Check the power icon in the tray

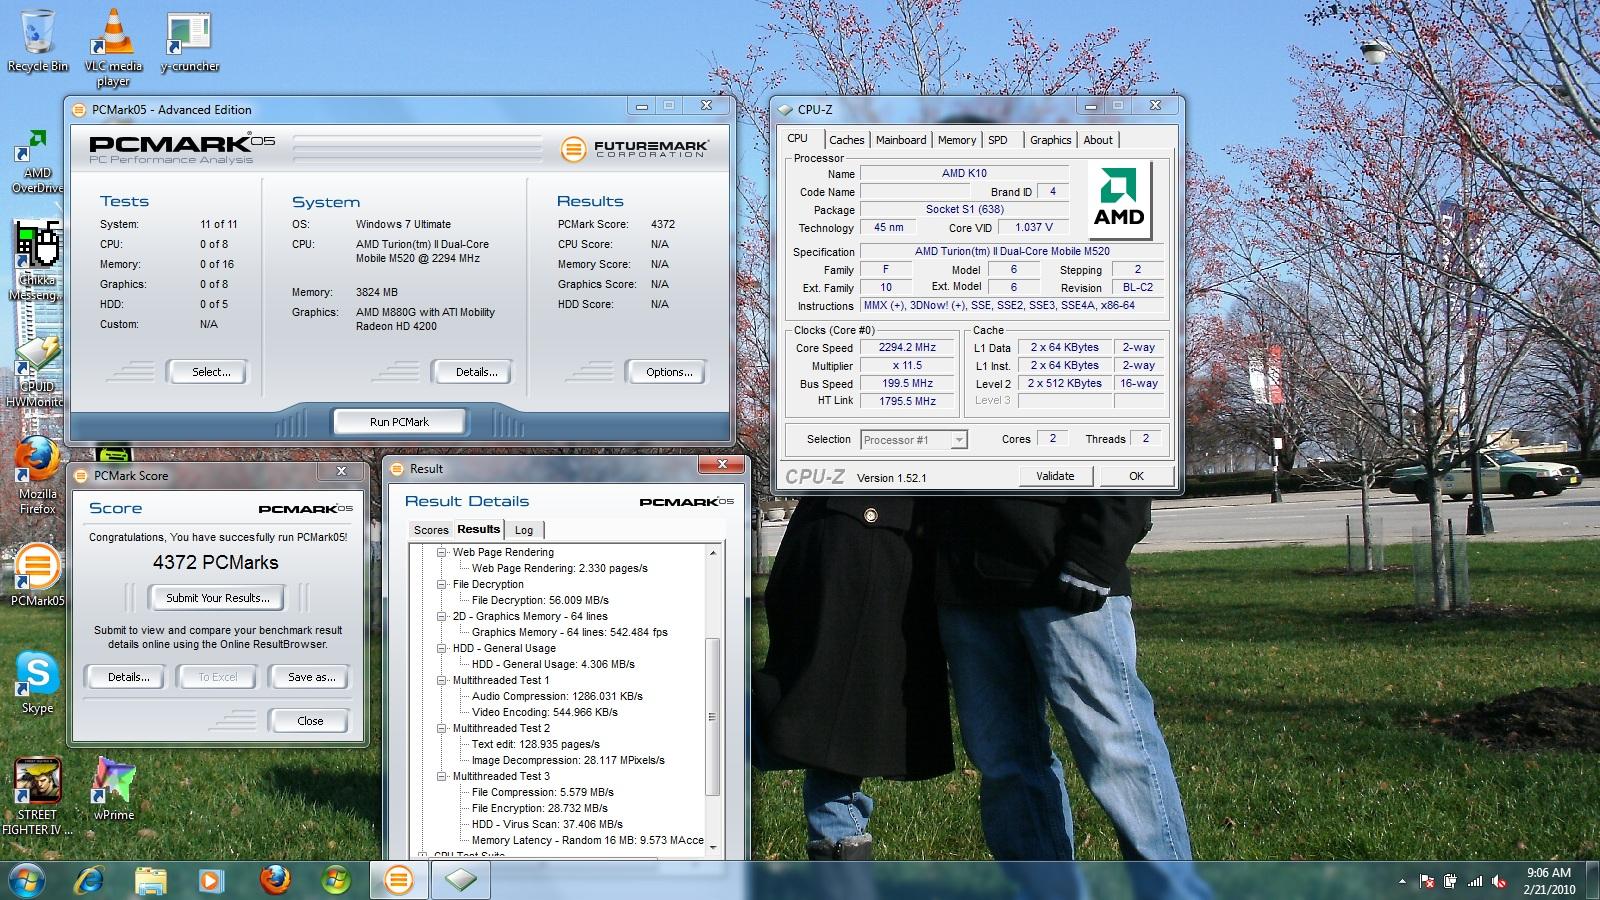click(1451, 881)
